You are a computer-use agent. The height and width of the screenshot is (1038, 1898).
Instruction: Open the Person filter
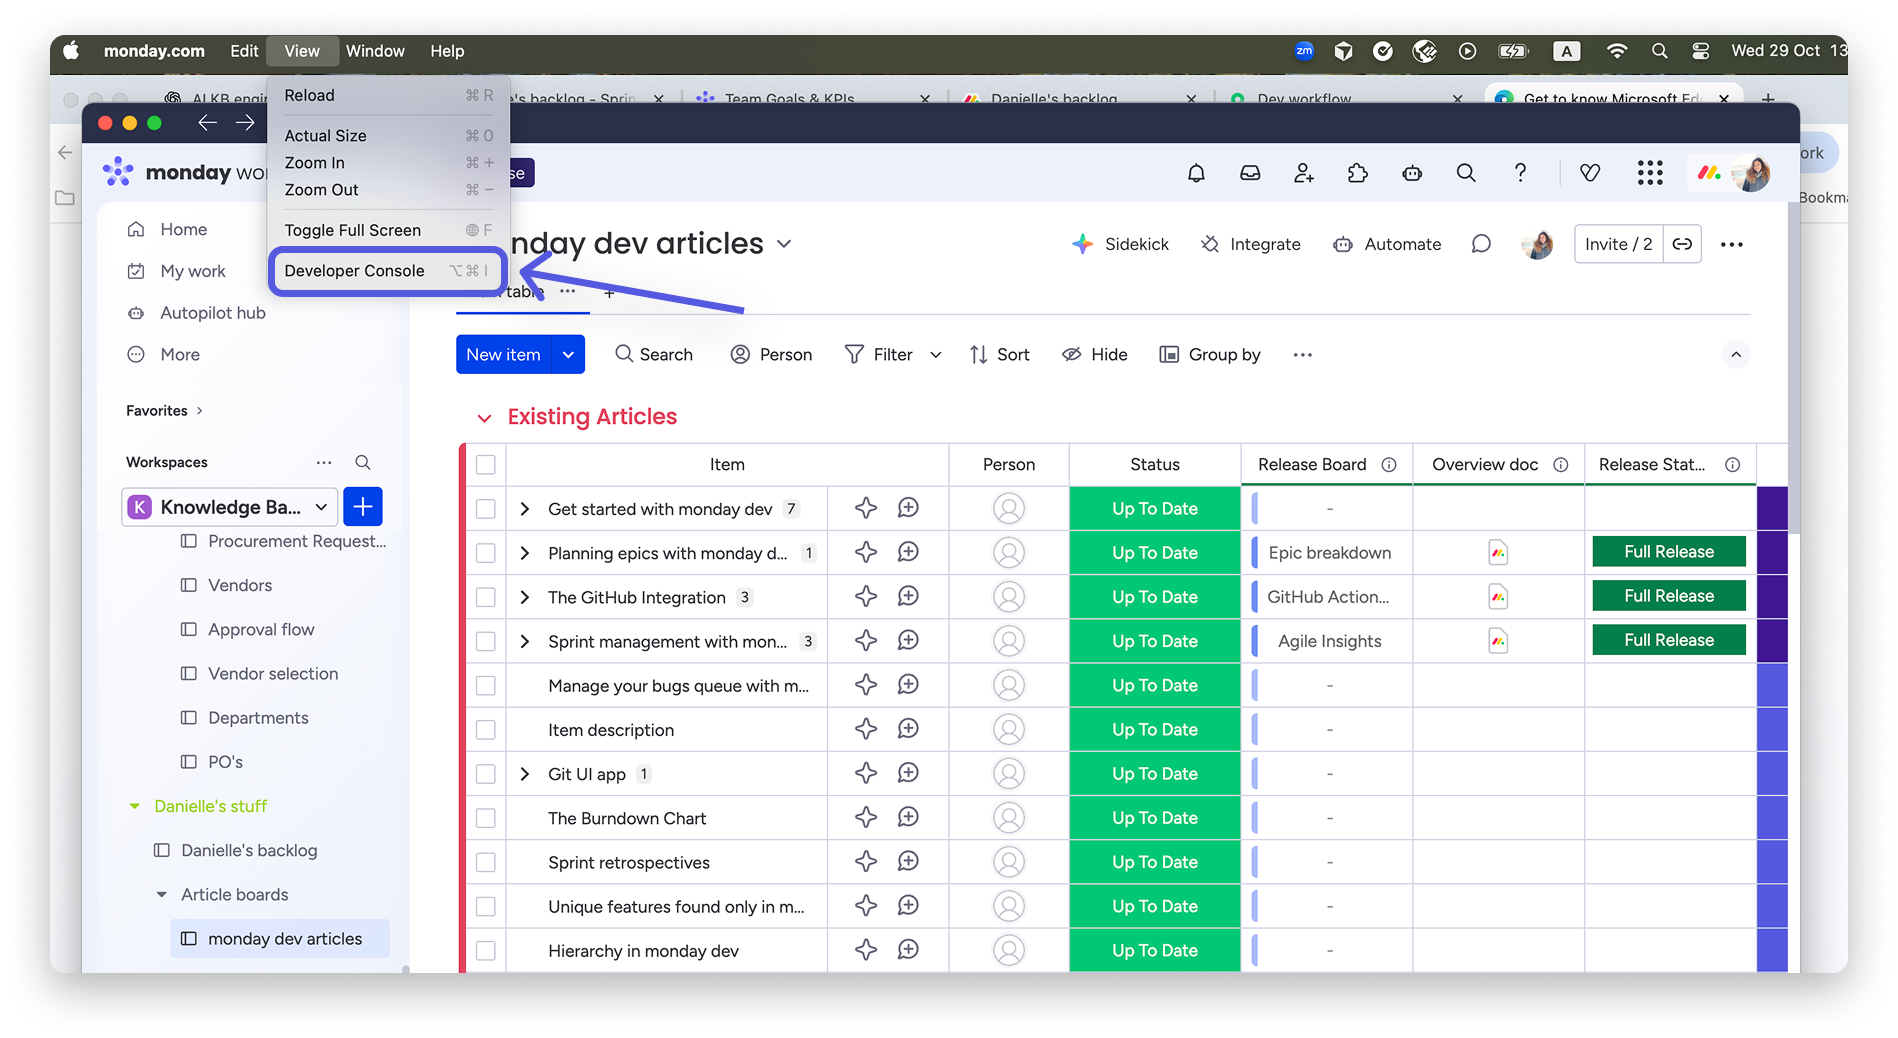771,355
